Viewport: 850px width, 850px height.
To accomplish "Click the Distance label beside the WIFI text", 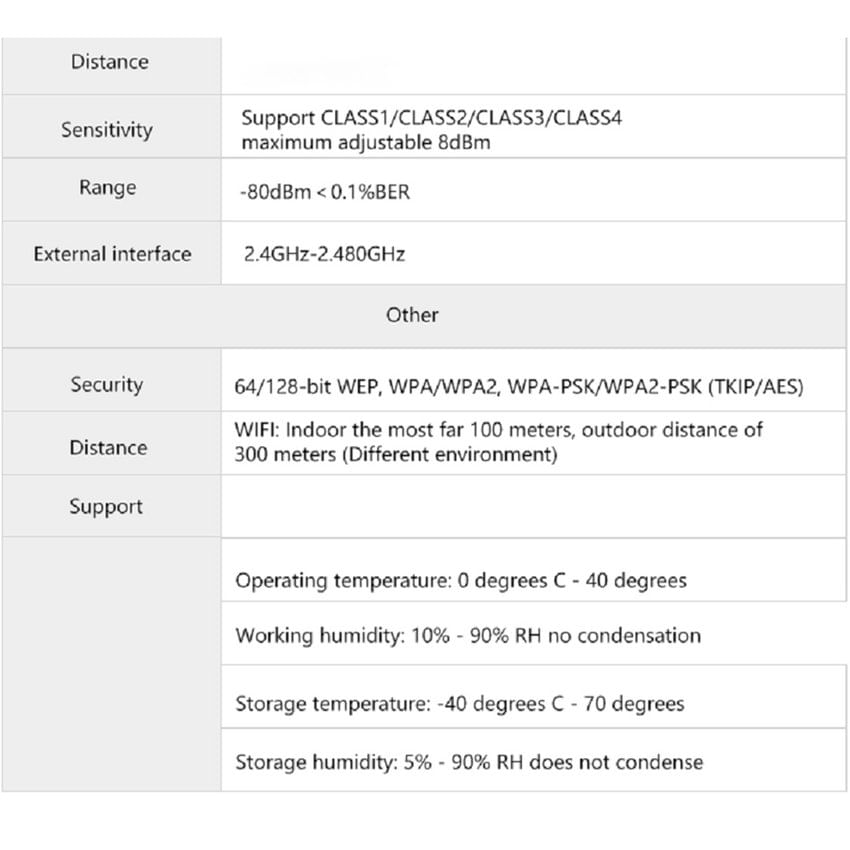I will [108, 448].
